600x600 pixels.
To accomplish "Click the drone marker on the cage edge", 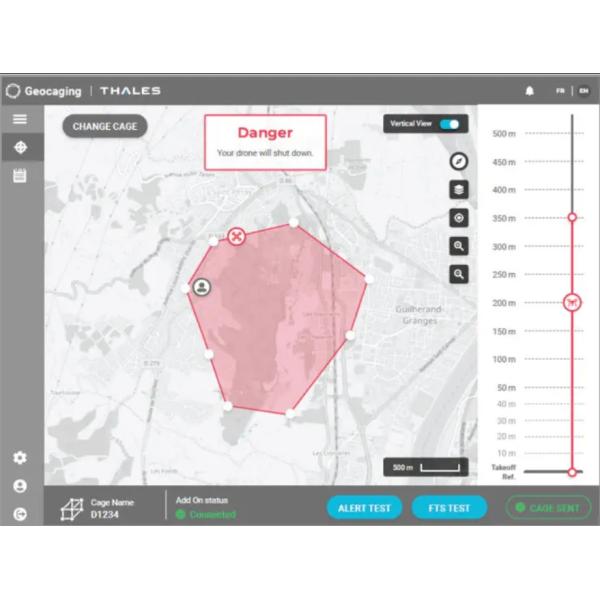I will click(x=236, y=236).
